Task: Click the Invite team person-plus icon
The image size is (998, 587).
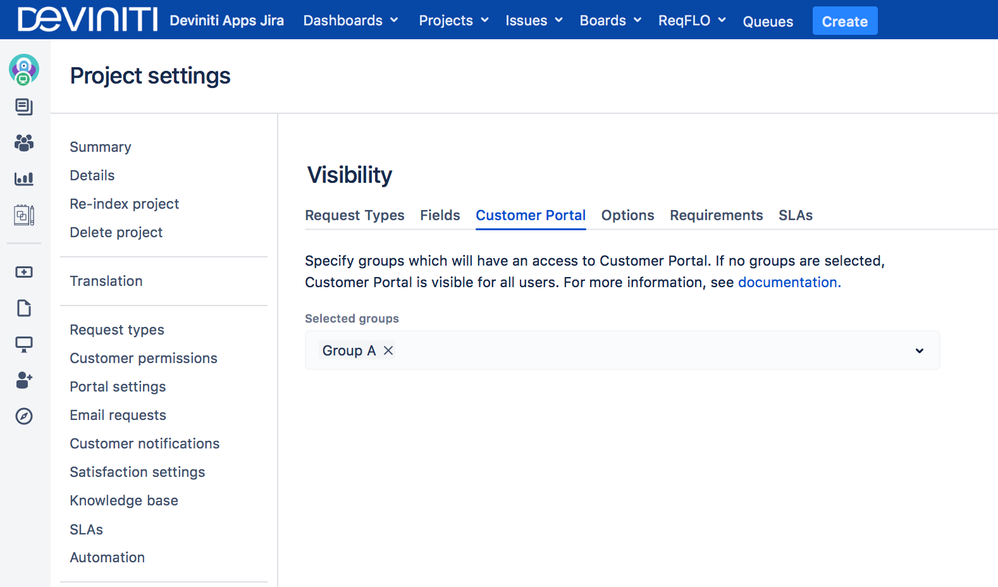Action: [24, 380]
